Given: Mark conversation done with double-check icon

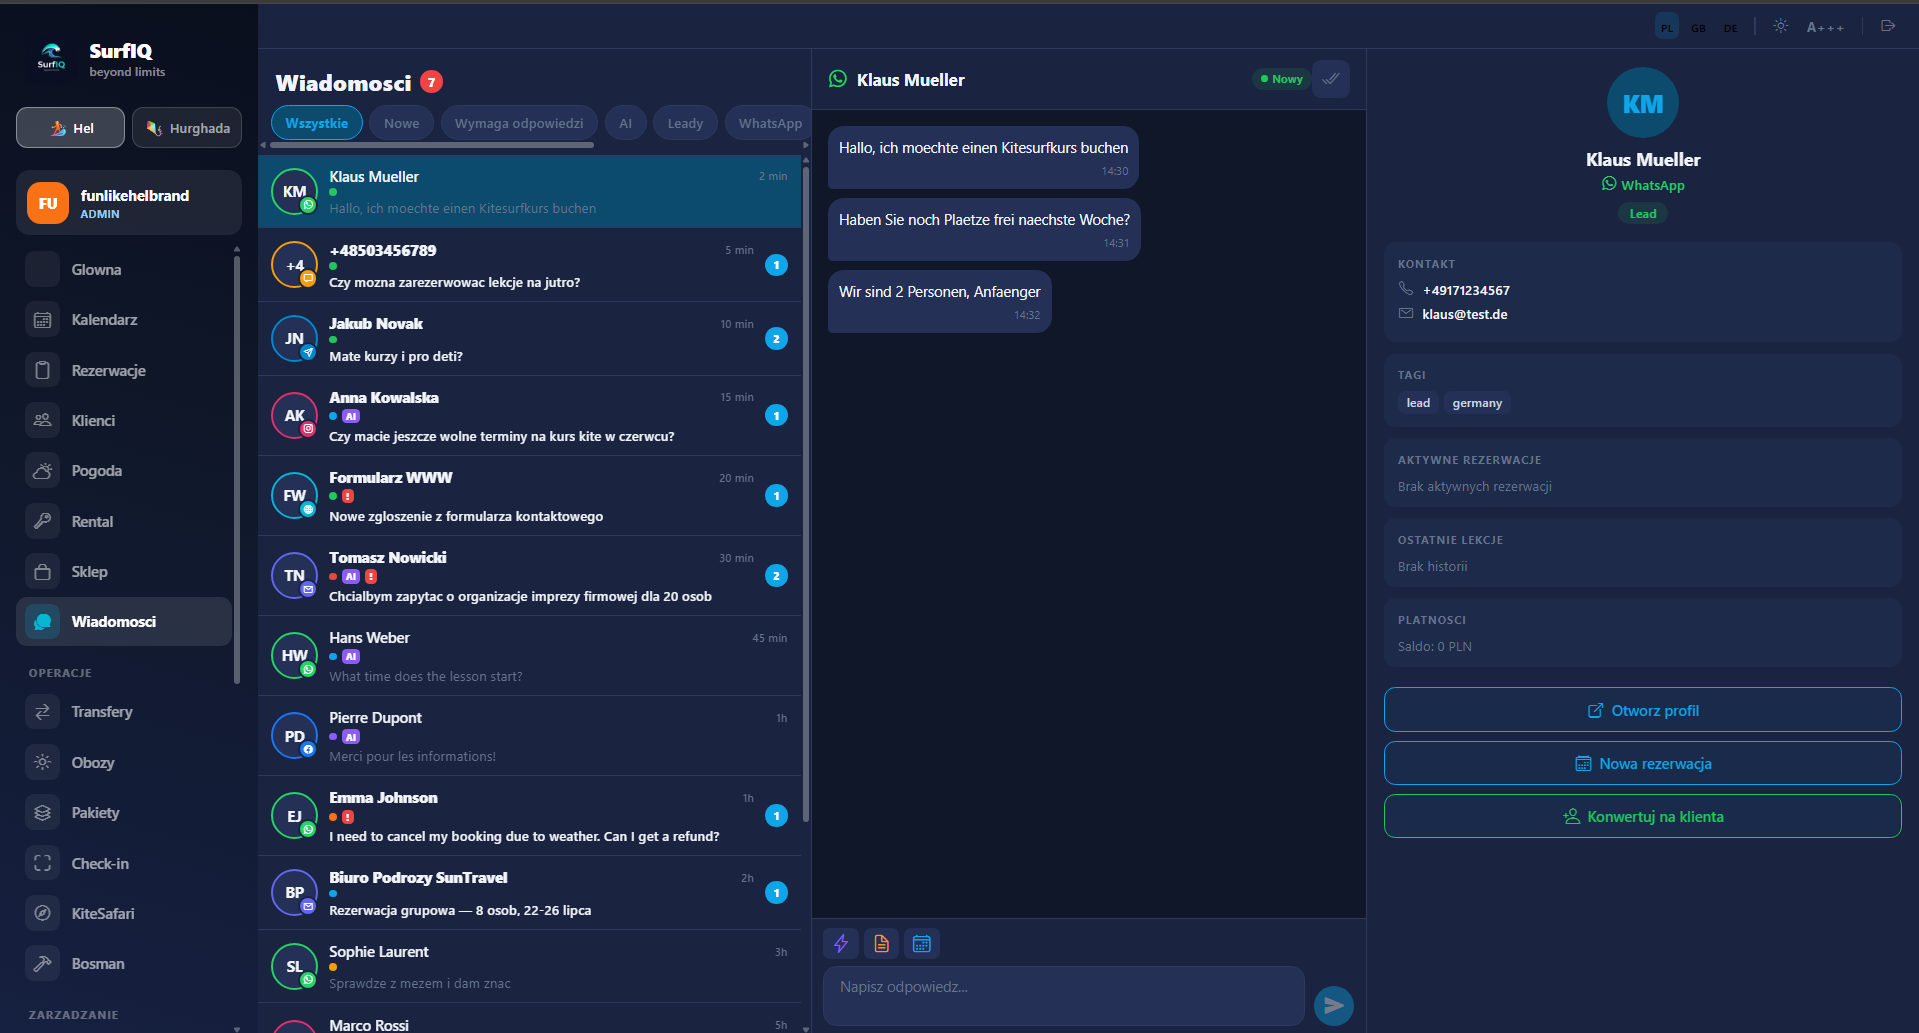Looking at the screenshot, I should click(1331, 79).
